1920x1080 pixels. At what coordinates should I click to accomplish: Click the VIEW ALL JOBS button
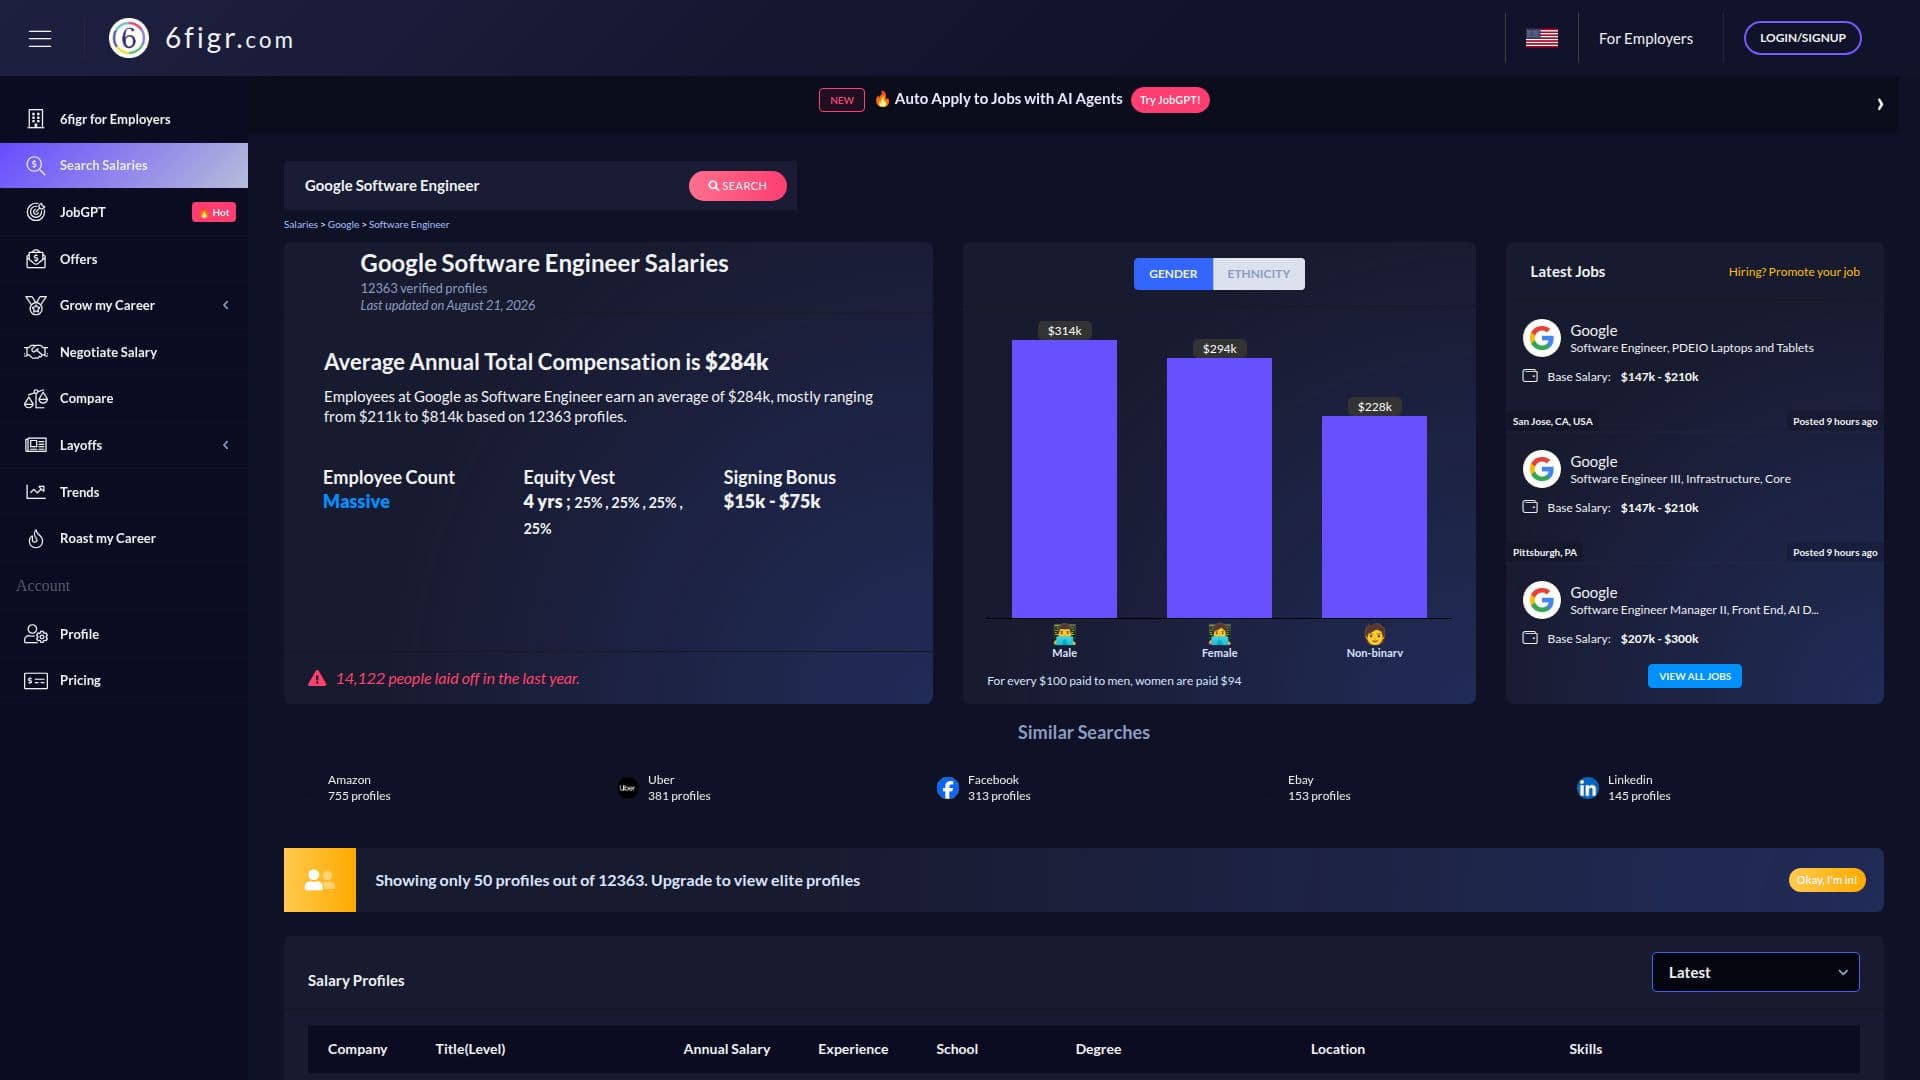click(x=1694, y=676)
